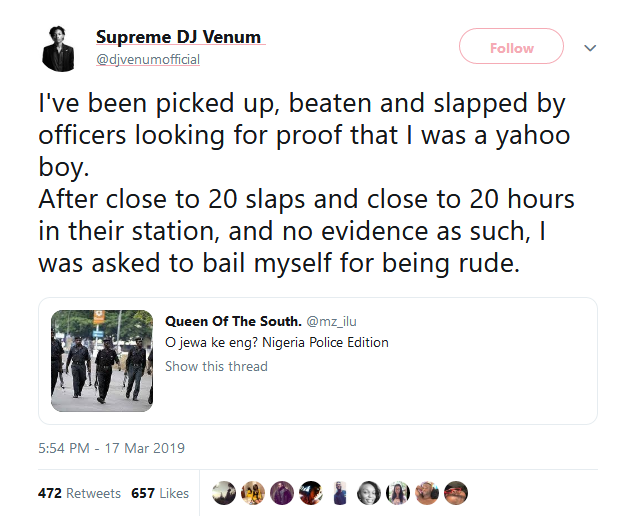Screen dimensions: 634x516
Task: Follow Supreme DJ Venum
Action: (x=511, y=47)
